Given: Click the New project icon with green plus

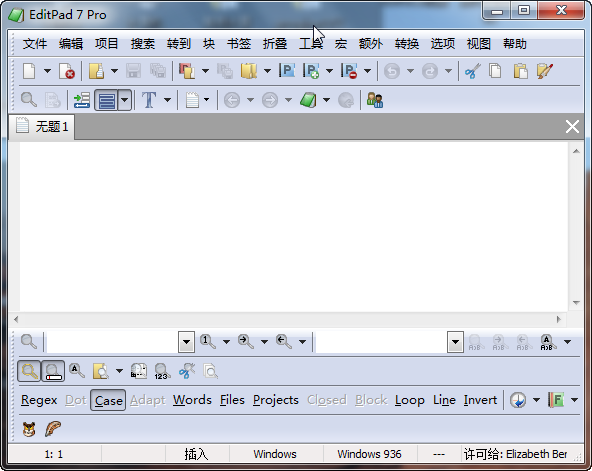Looking at the screenshot, I should [x=311, y=71].
